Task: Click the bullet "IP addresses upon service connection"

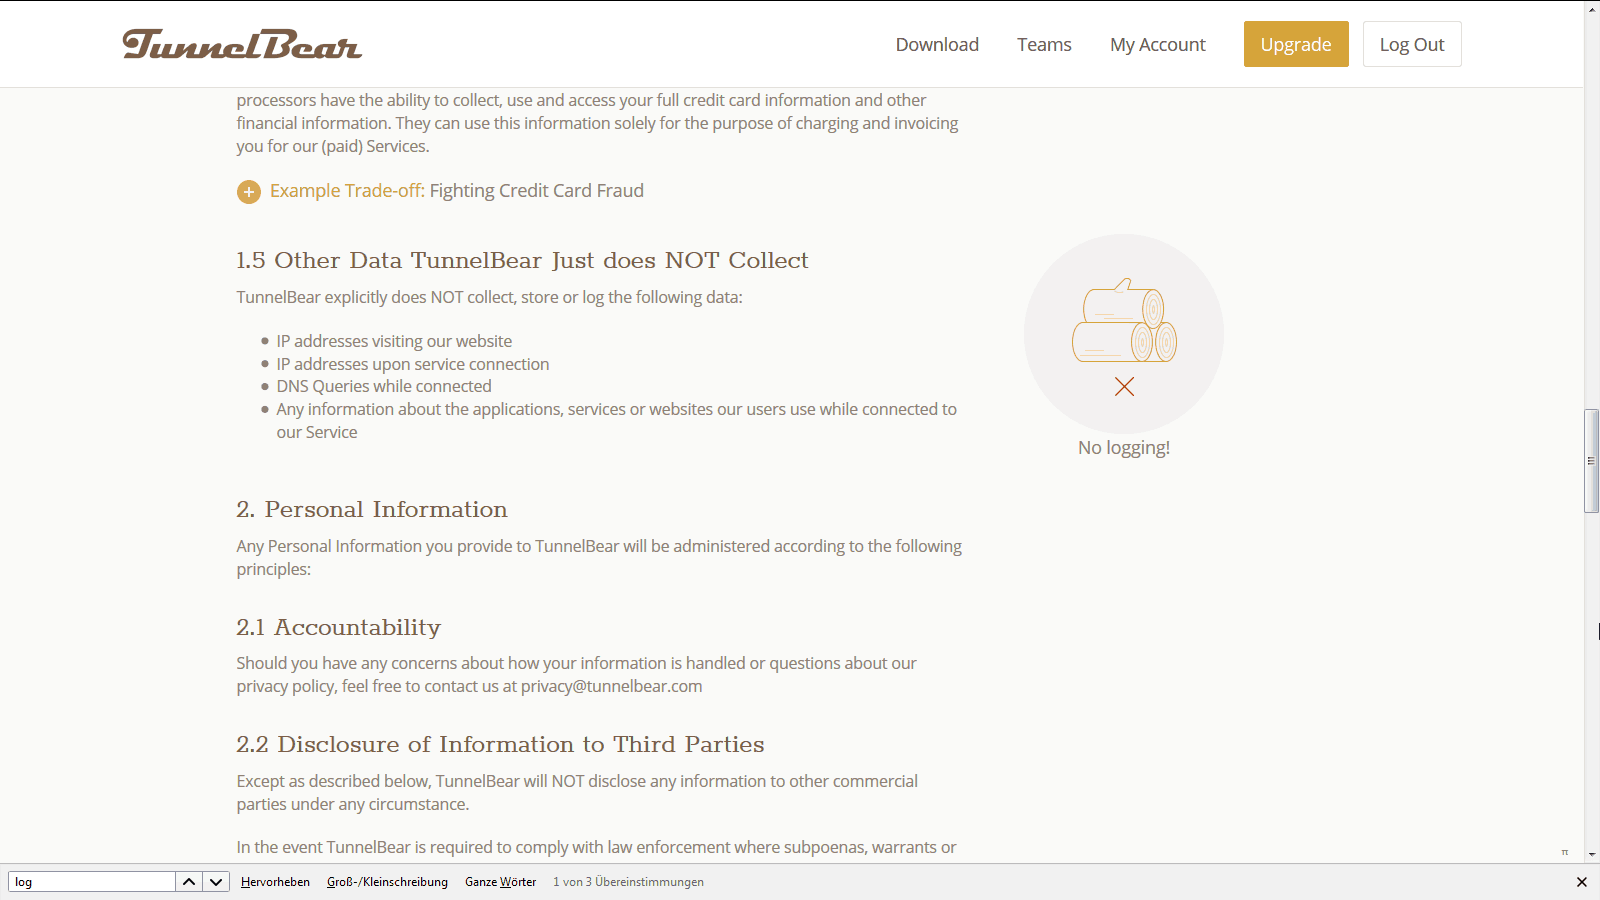Action: click(x=413, y=364)
